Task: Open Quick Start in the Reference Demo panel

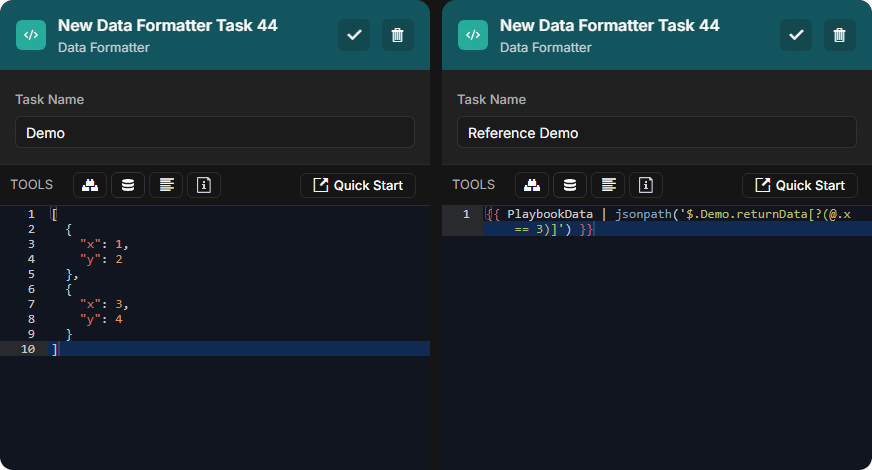Action: click(x=800, y=185)
